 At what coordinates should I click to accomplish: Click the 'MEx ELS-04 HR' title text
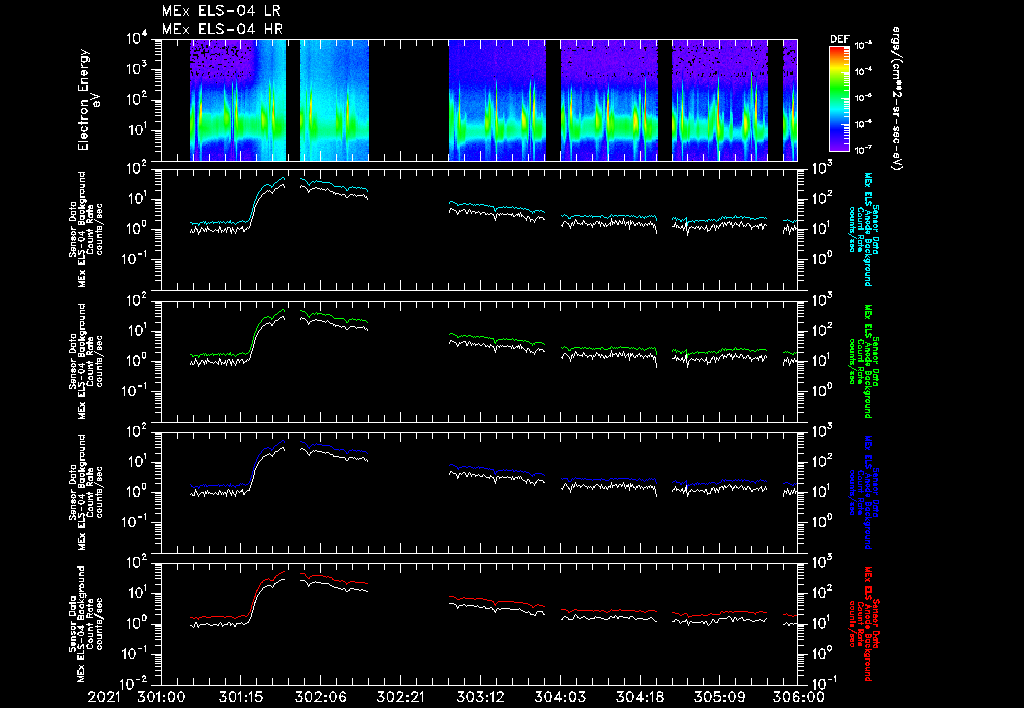222,29
